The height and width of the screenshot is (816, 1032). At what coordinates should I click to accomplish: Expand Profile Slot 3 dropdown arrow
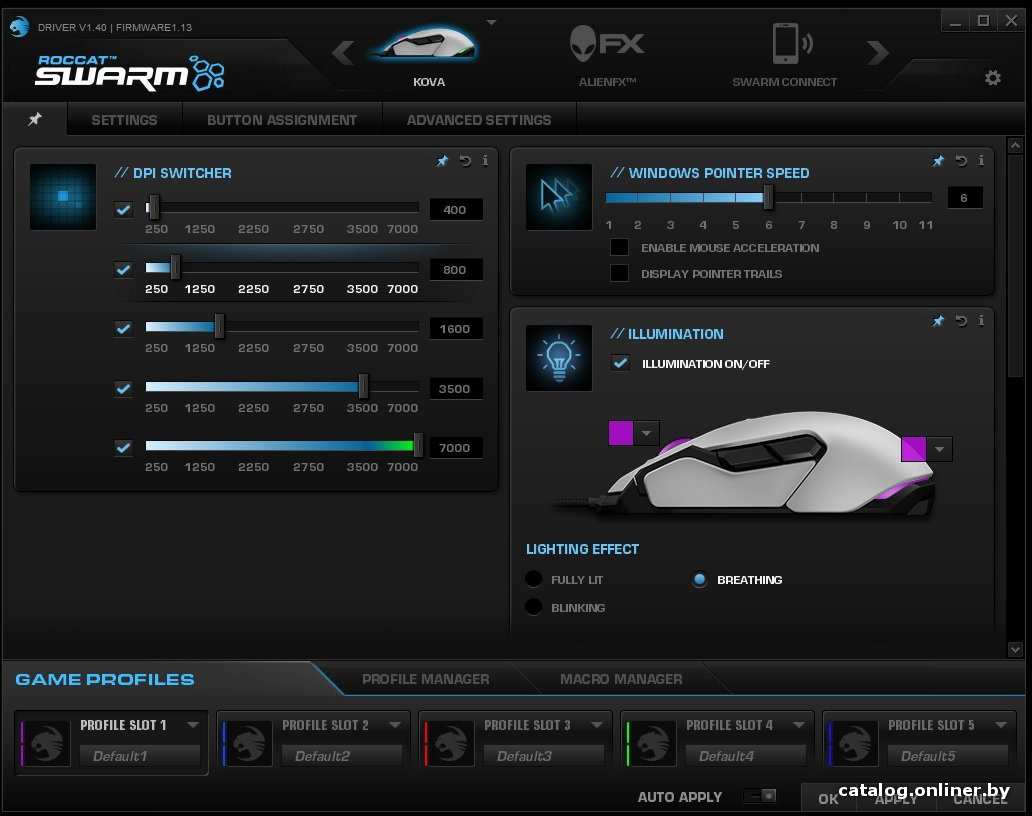click(x=597, y=725)
